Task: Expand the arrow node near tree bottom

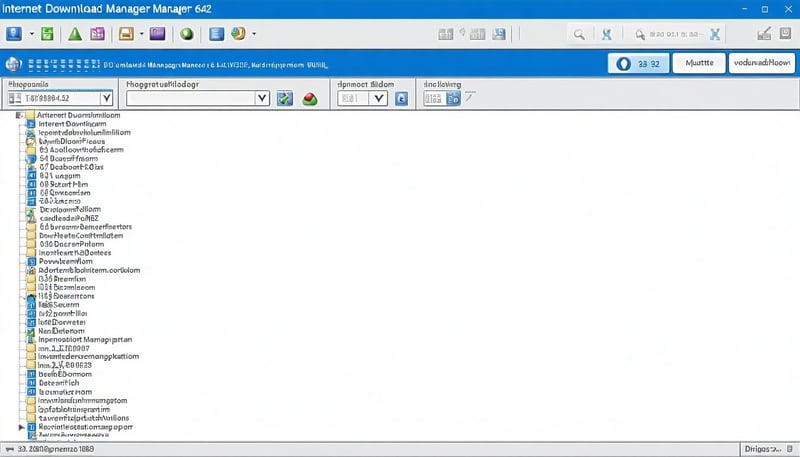Action: coord(21,427)
